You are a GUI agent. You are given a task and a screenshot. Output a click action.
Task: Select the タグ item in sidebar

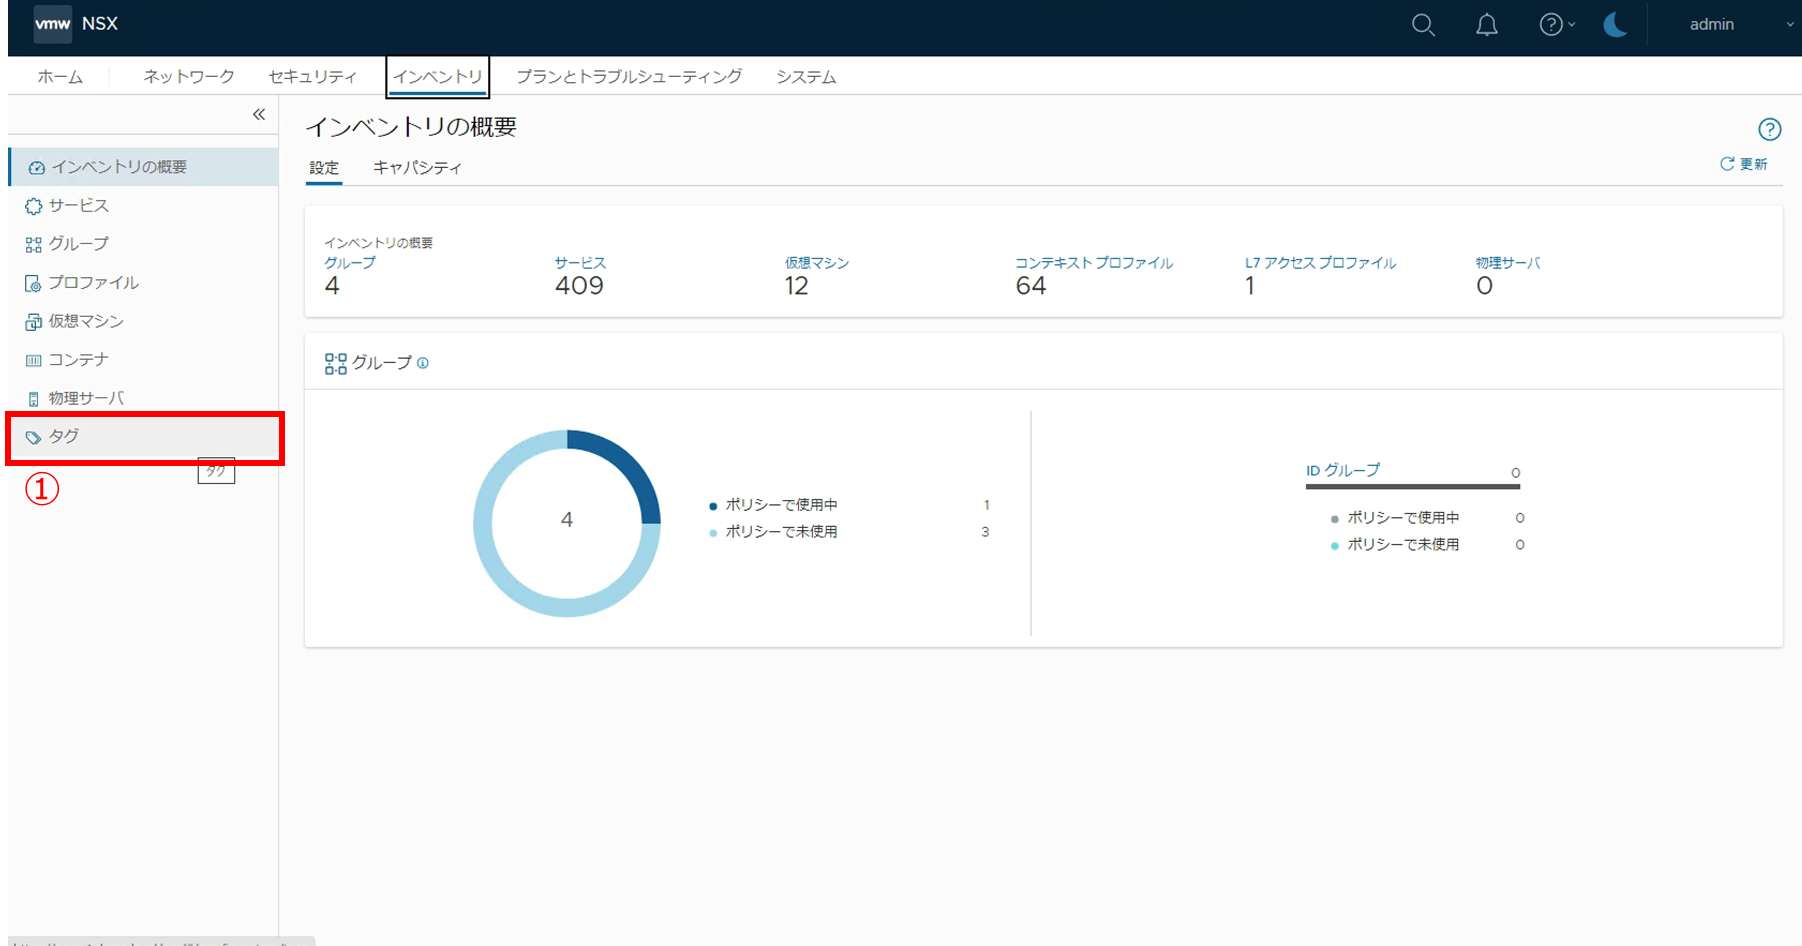64,437
